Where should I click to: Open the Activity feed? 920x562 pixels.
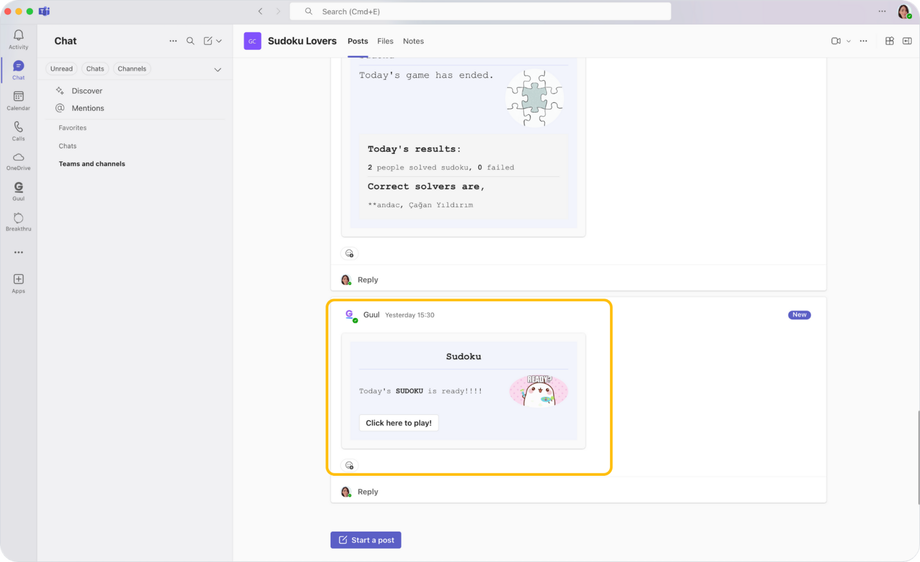tap(18, 38)
